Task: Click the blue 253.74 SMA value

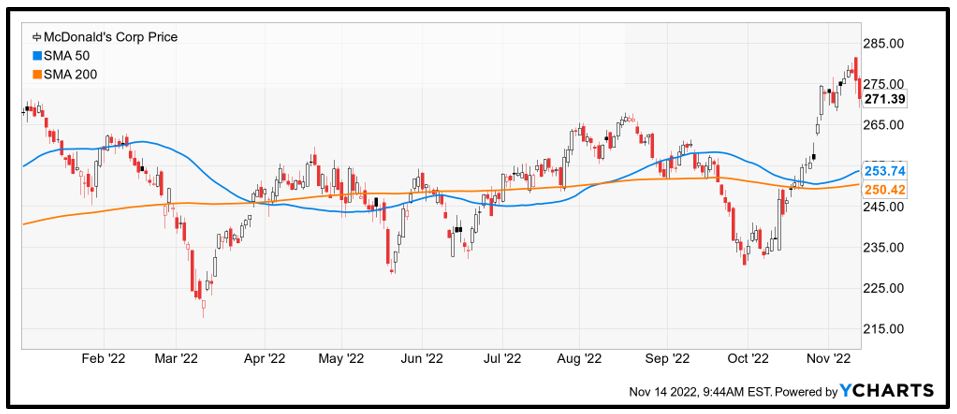Action: pos(884,170)
